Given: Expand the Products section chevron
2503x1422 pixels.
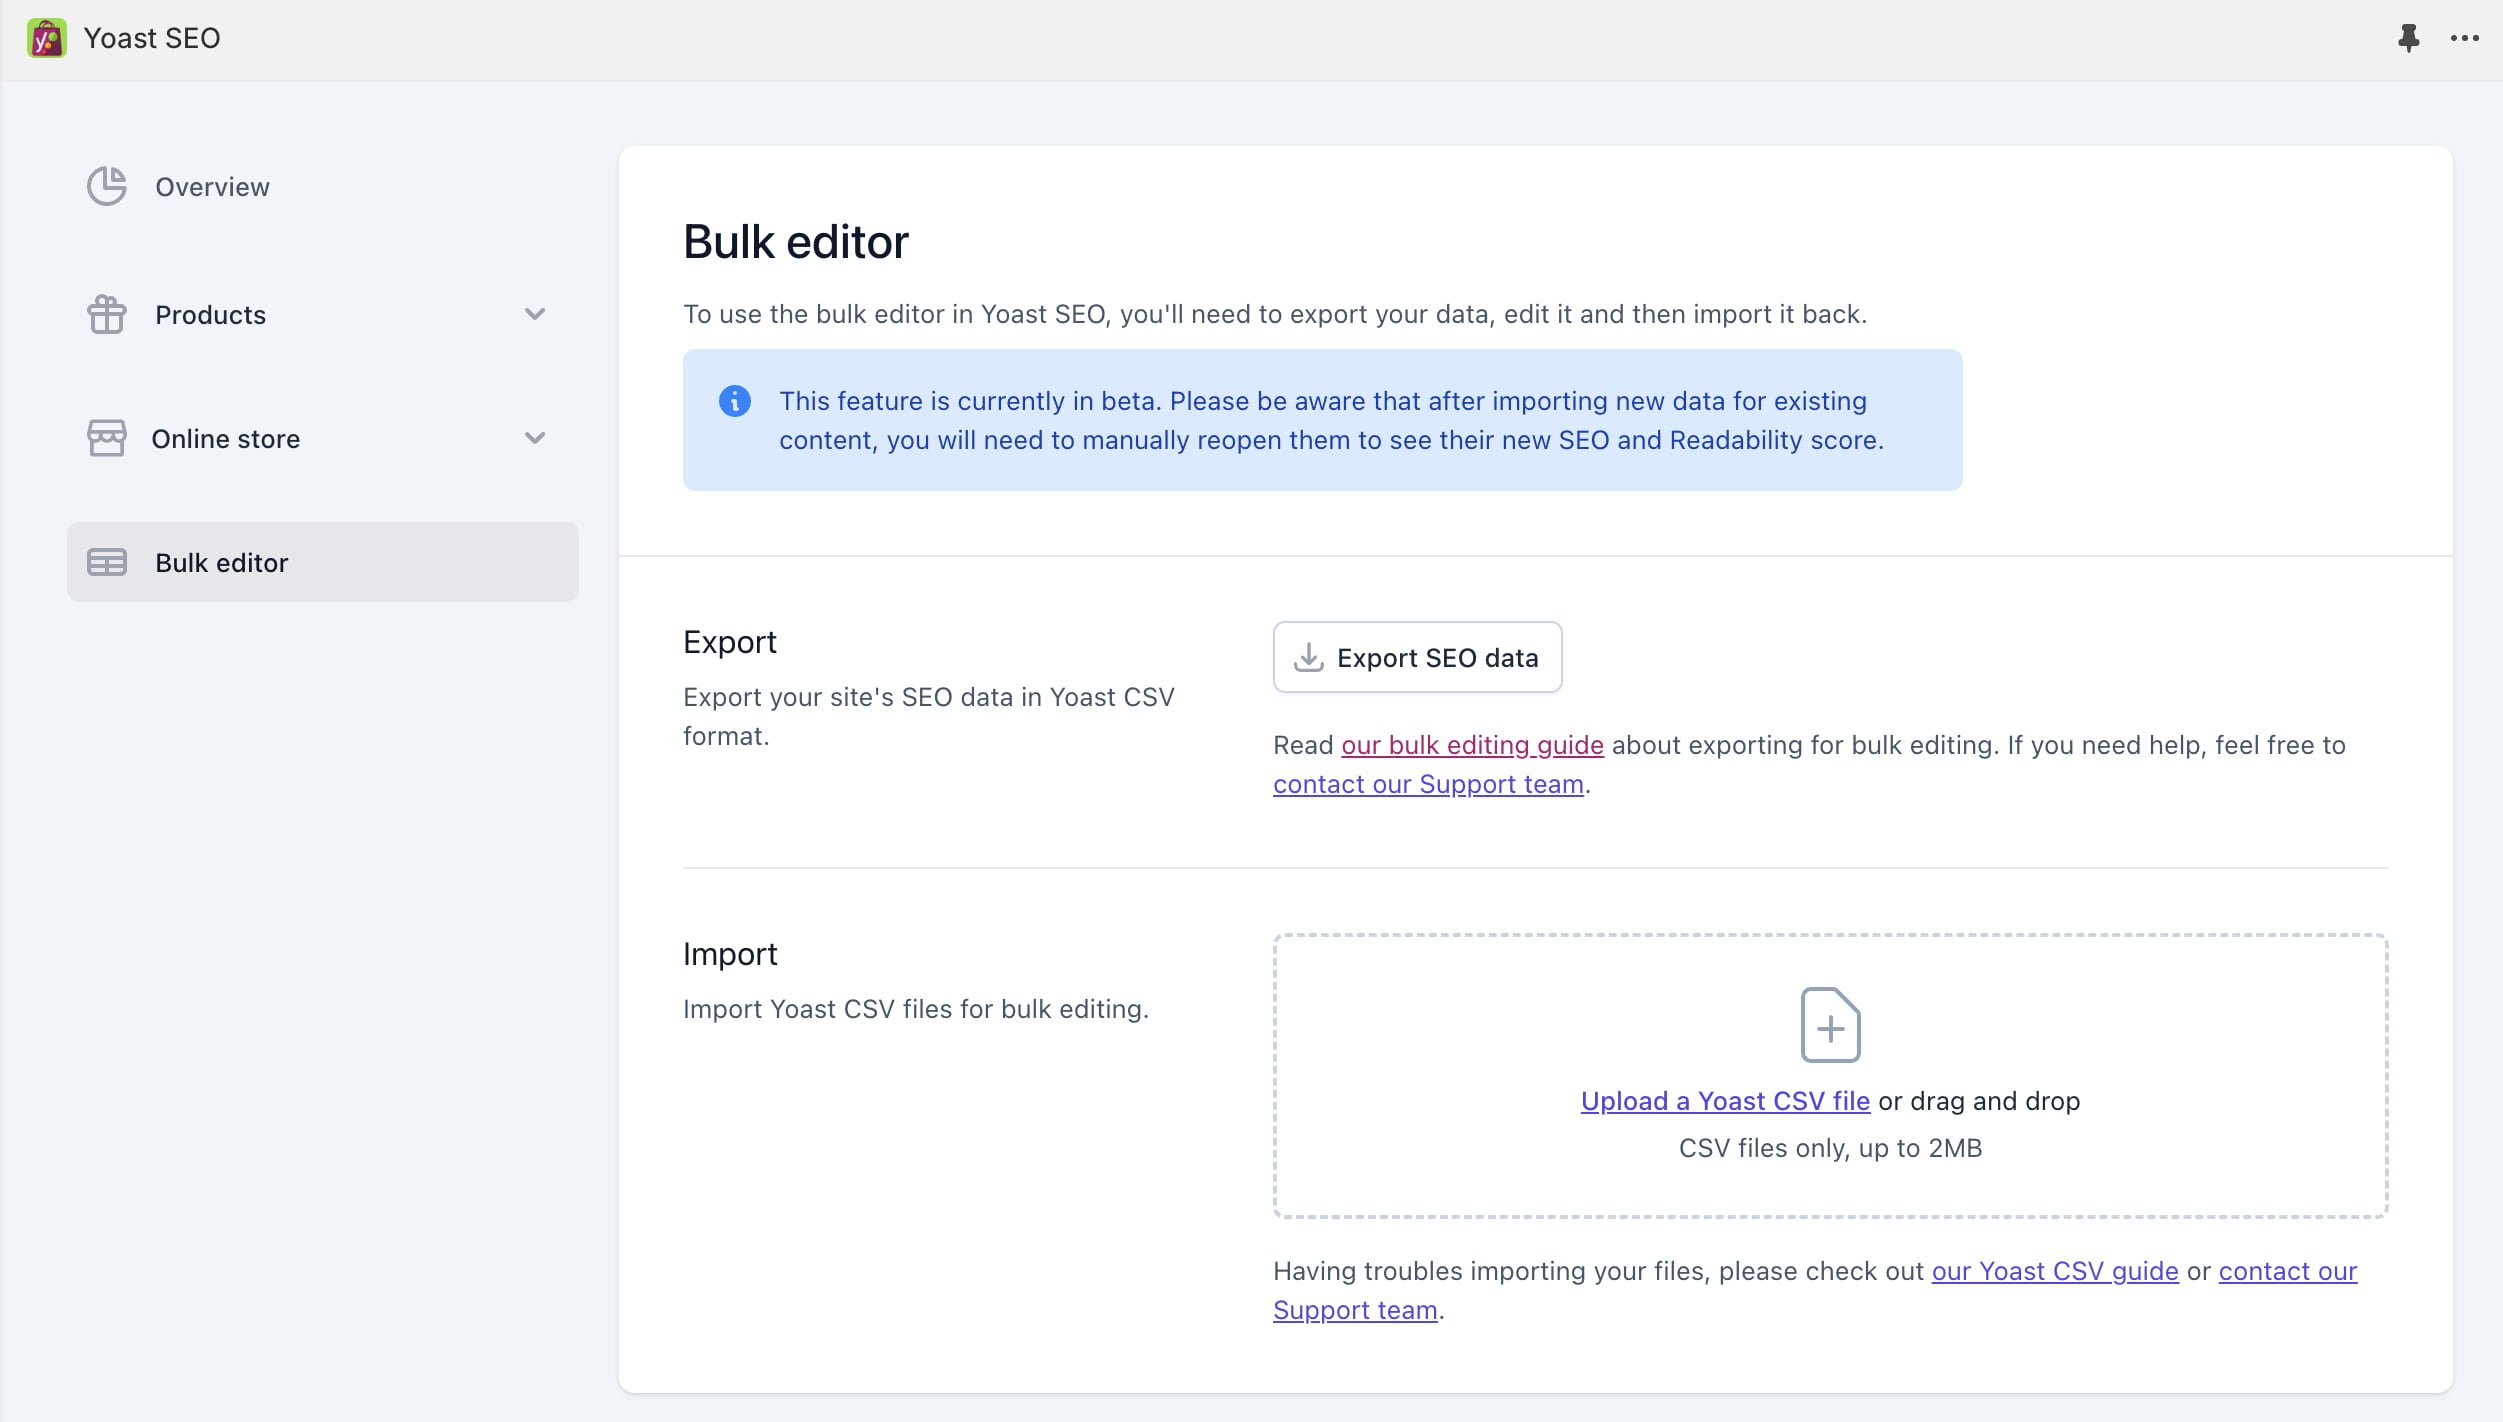Looking at the screenshot, I should point(535,314).
